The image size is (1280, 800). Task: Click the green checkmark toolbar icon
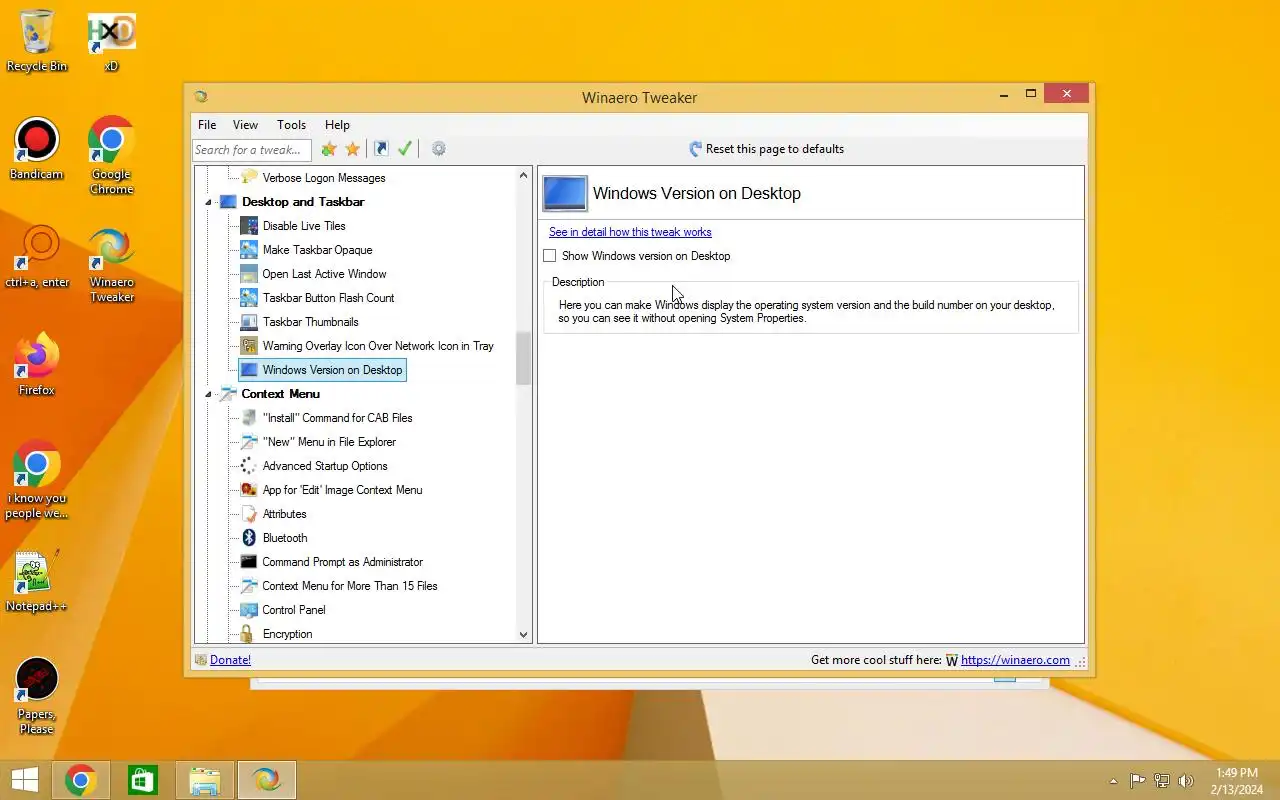(x=405, y=149)
